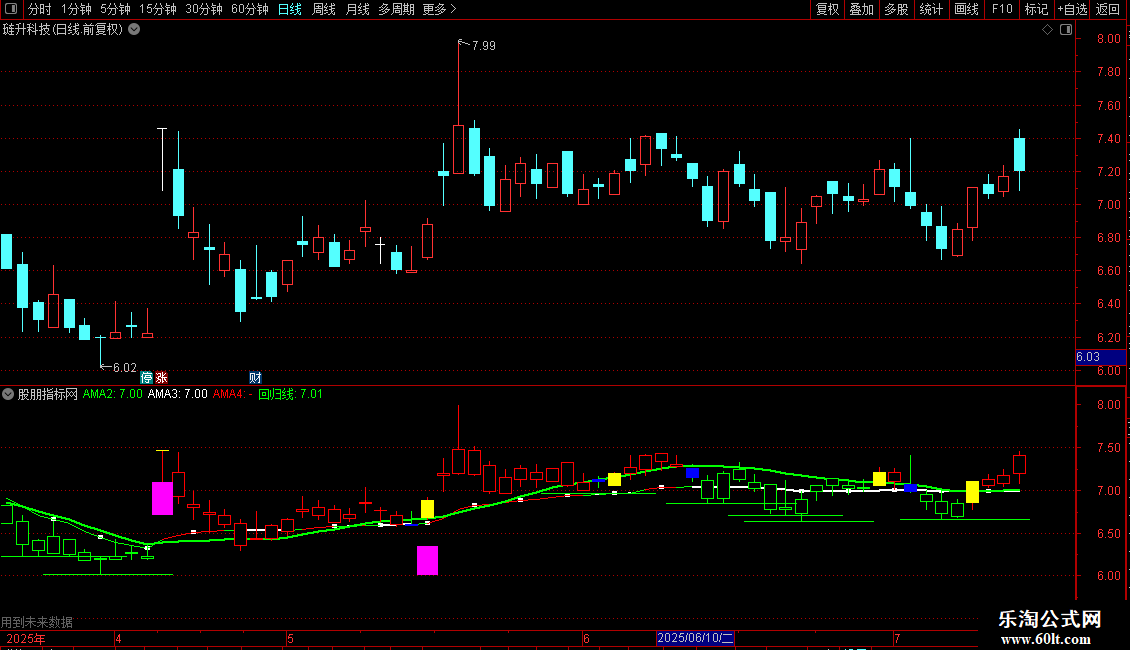Click the lower magenta signal block

[x=427, y=560]
